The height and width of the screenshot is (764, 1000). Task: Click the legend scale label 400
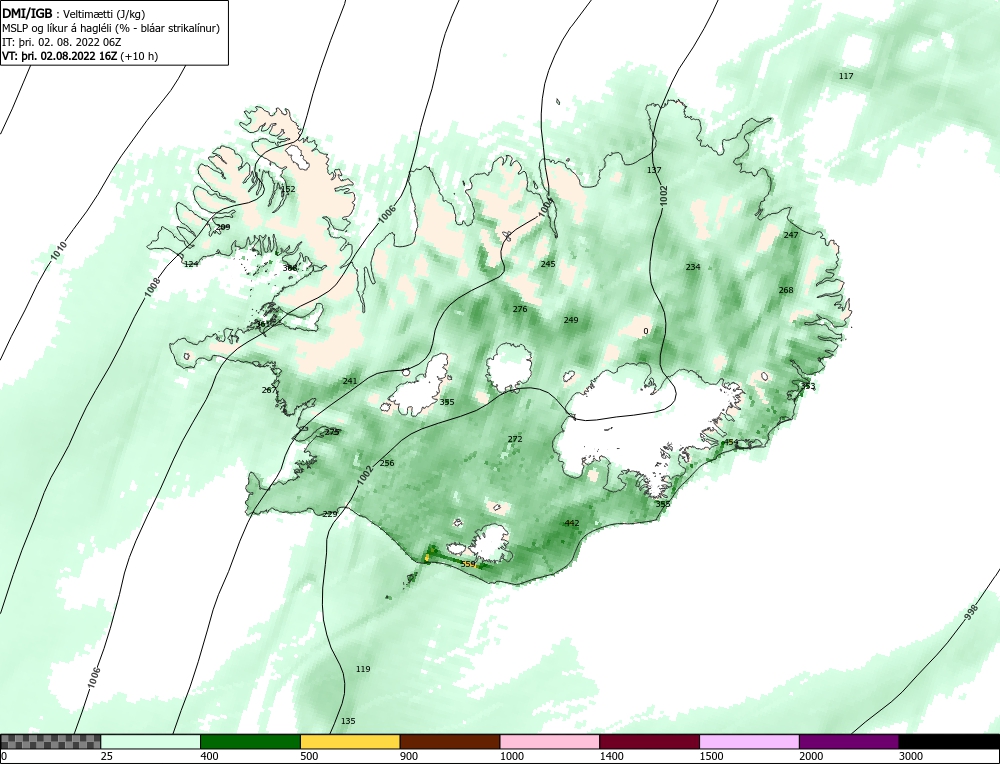click(x=209, y=756)
